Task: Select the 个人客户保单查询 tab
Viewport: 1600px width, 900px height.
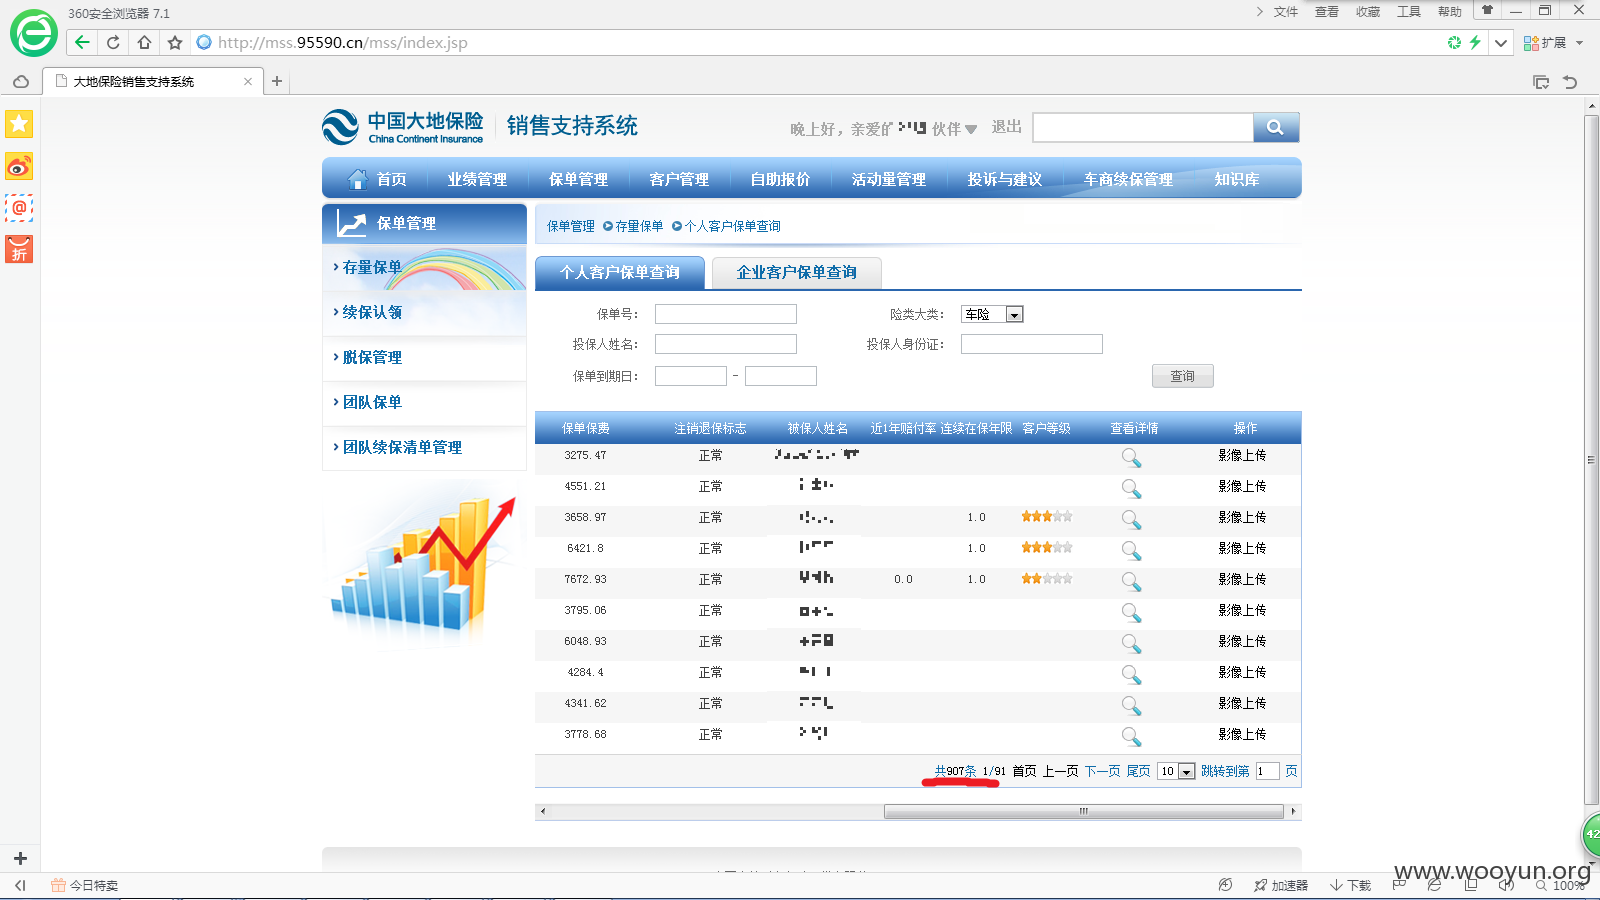Action: point(620,272)
